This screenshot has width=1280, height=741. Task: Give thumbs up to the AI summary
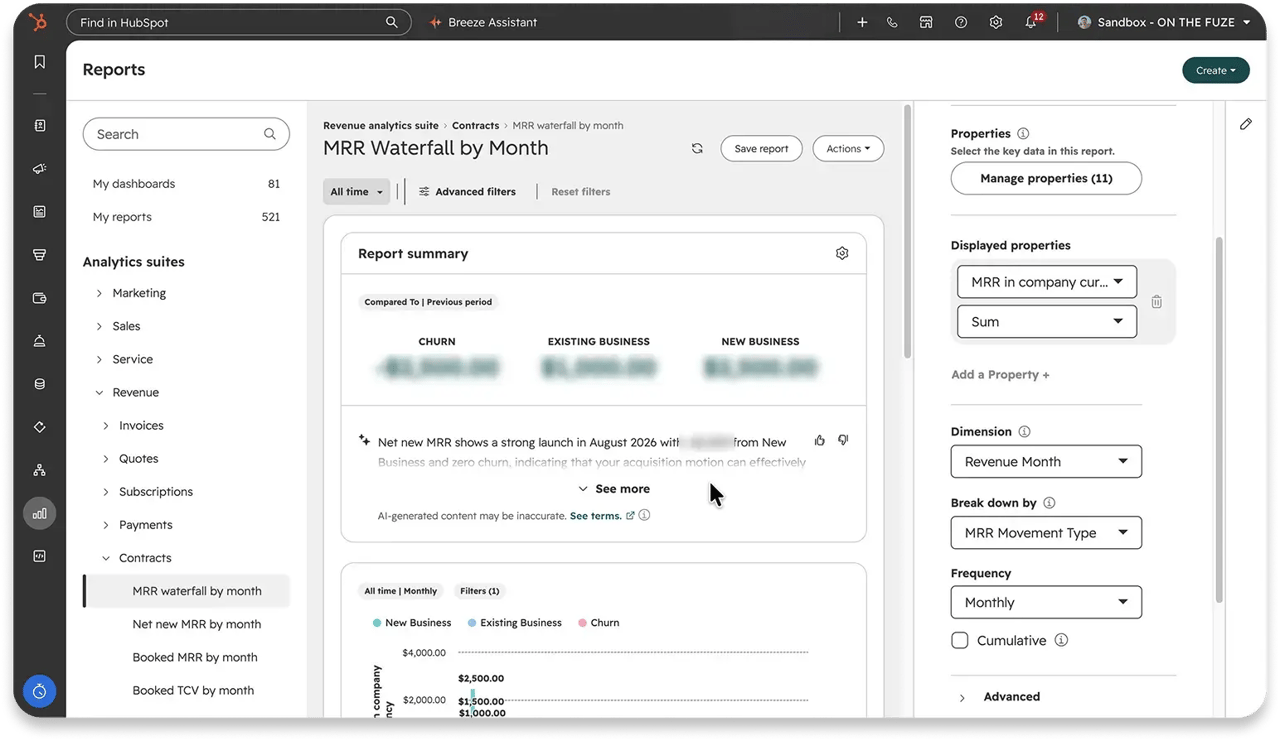(x=820, y=440)
